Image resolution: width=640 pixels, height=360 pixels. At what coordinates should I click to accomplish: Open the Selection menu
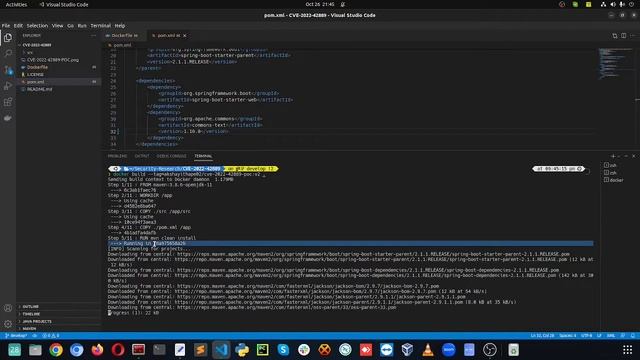pos(37,25)
